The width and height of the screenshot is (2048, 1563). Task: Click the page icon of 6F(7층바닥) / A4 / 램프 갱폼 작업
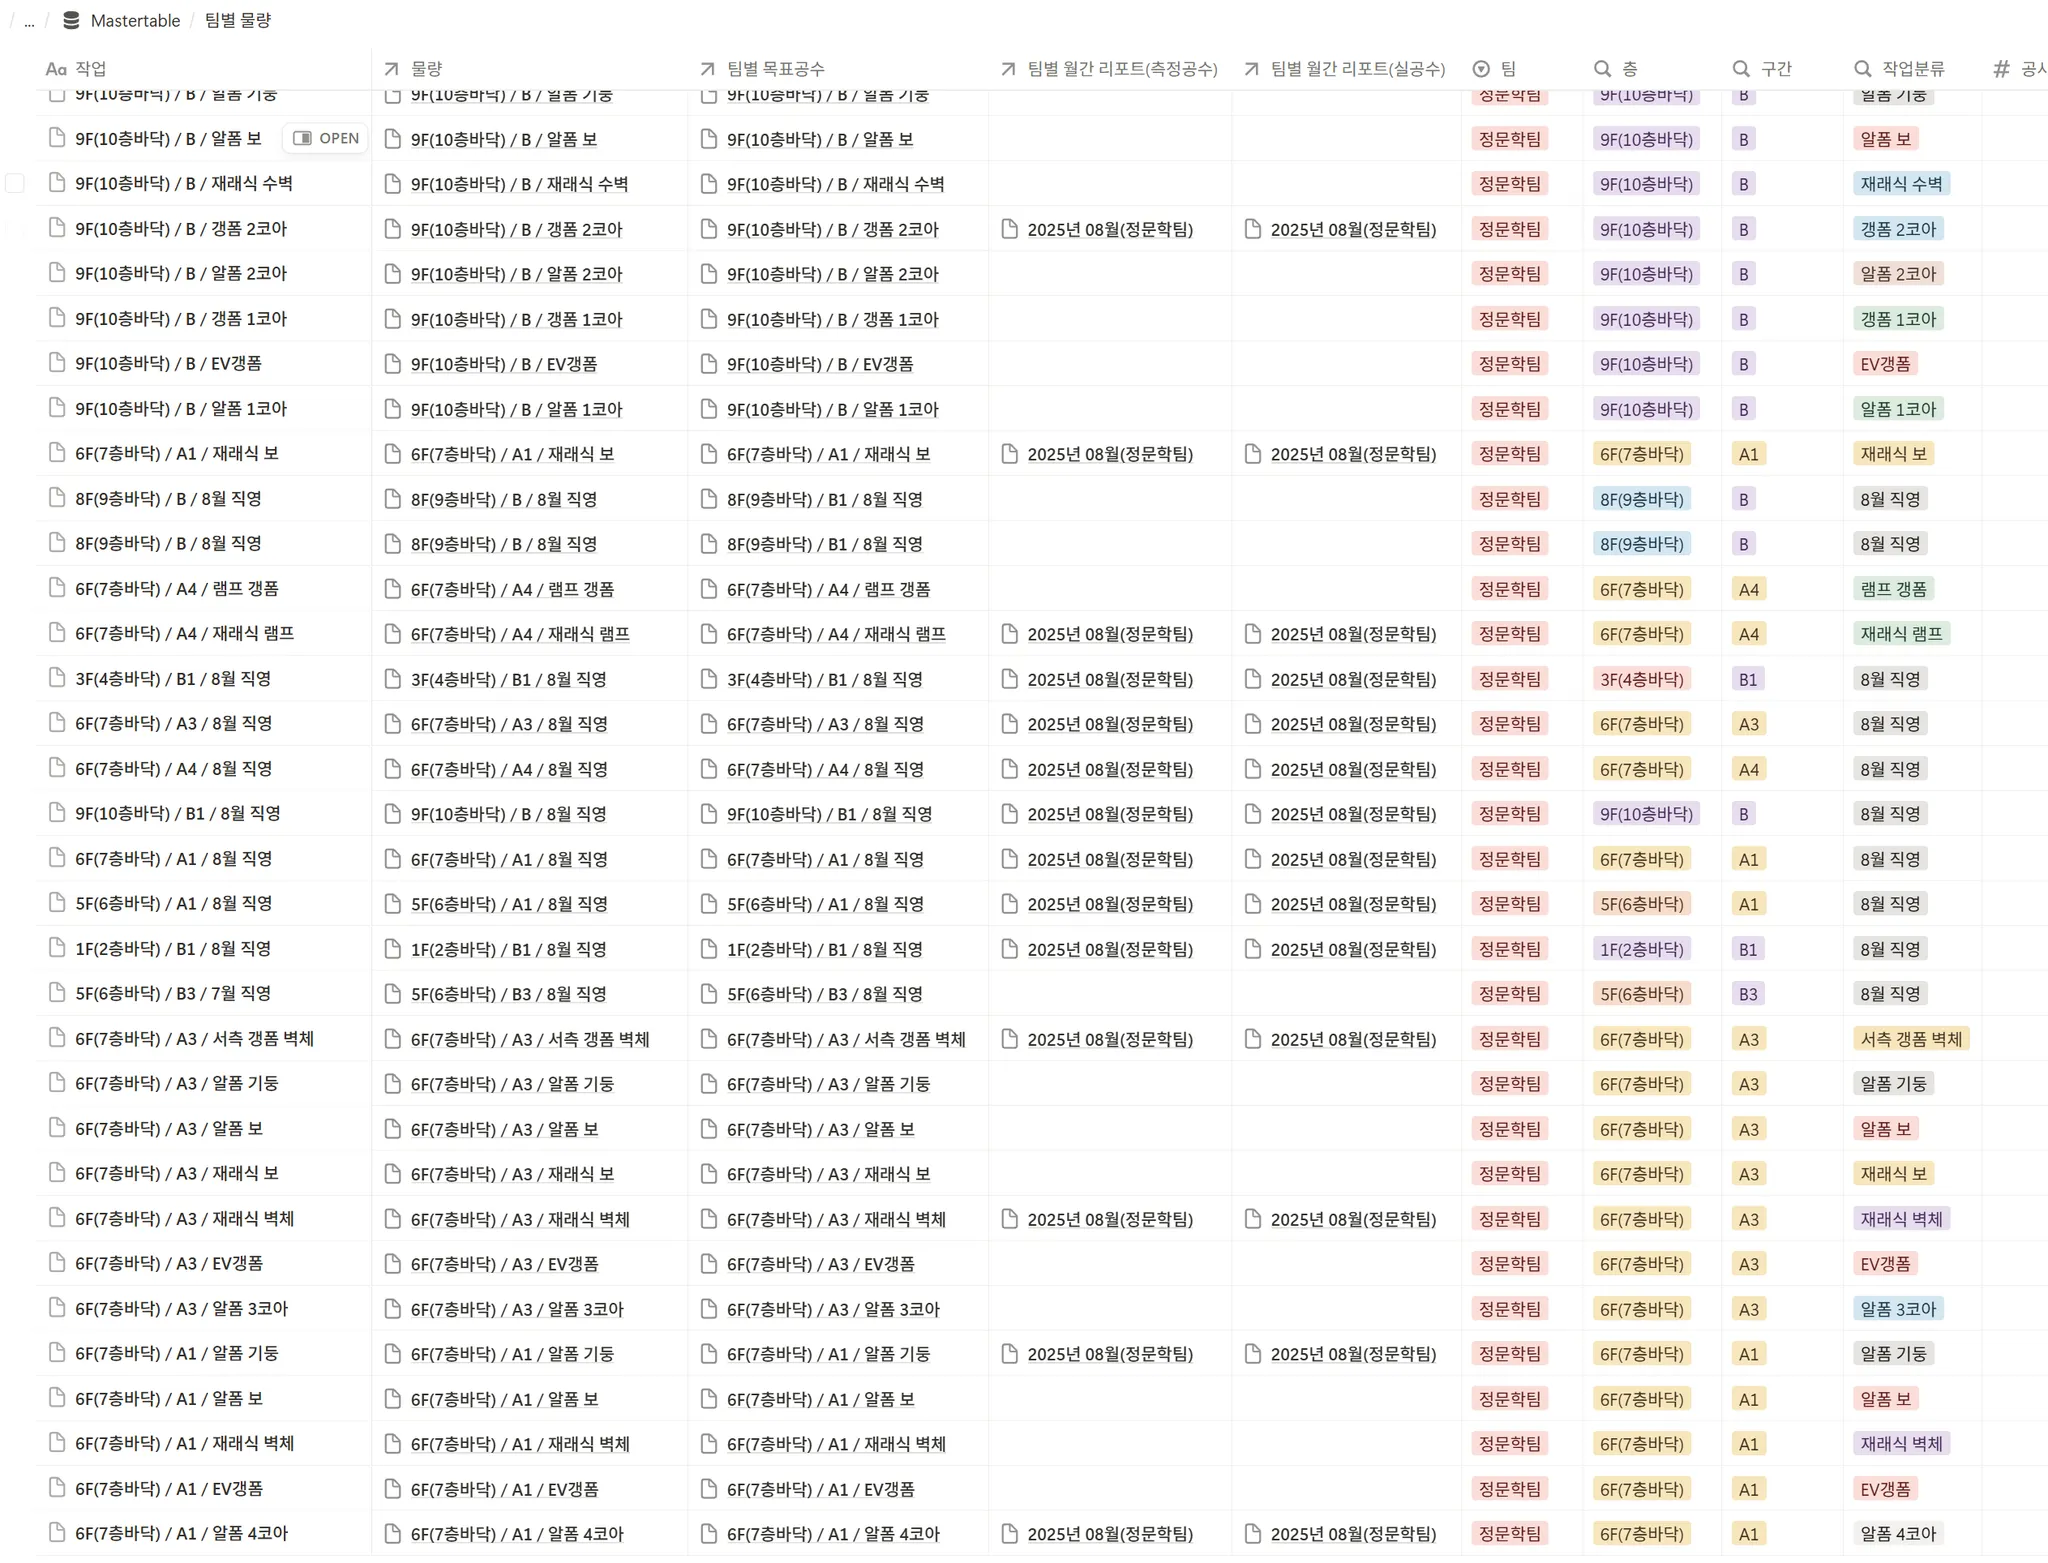(x=57, y=588)
